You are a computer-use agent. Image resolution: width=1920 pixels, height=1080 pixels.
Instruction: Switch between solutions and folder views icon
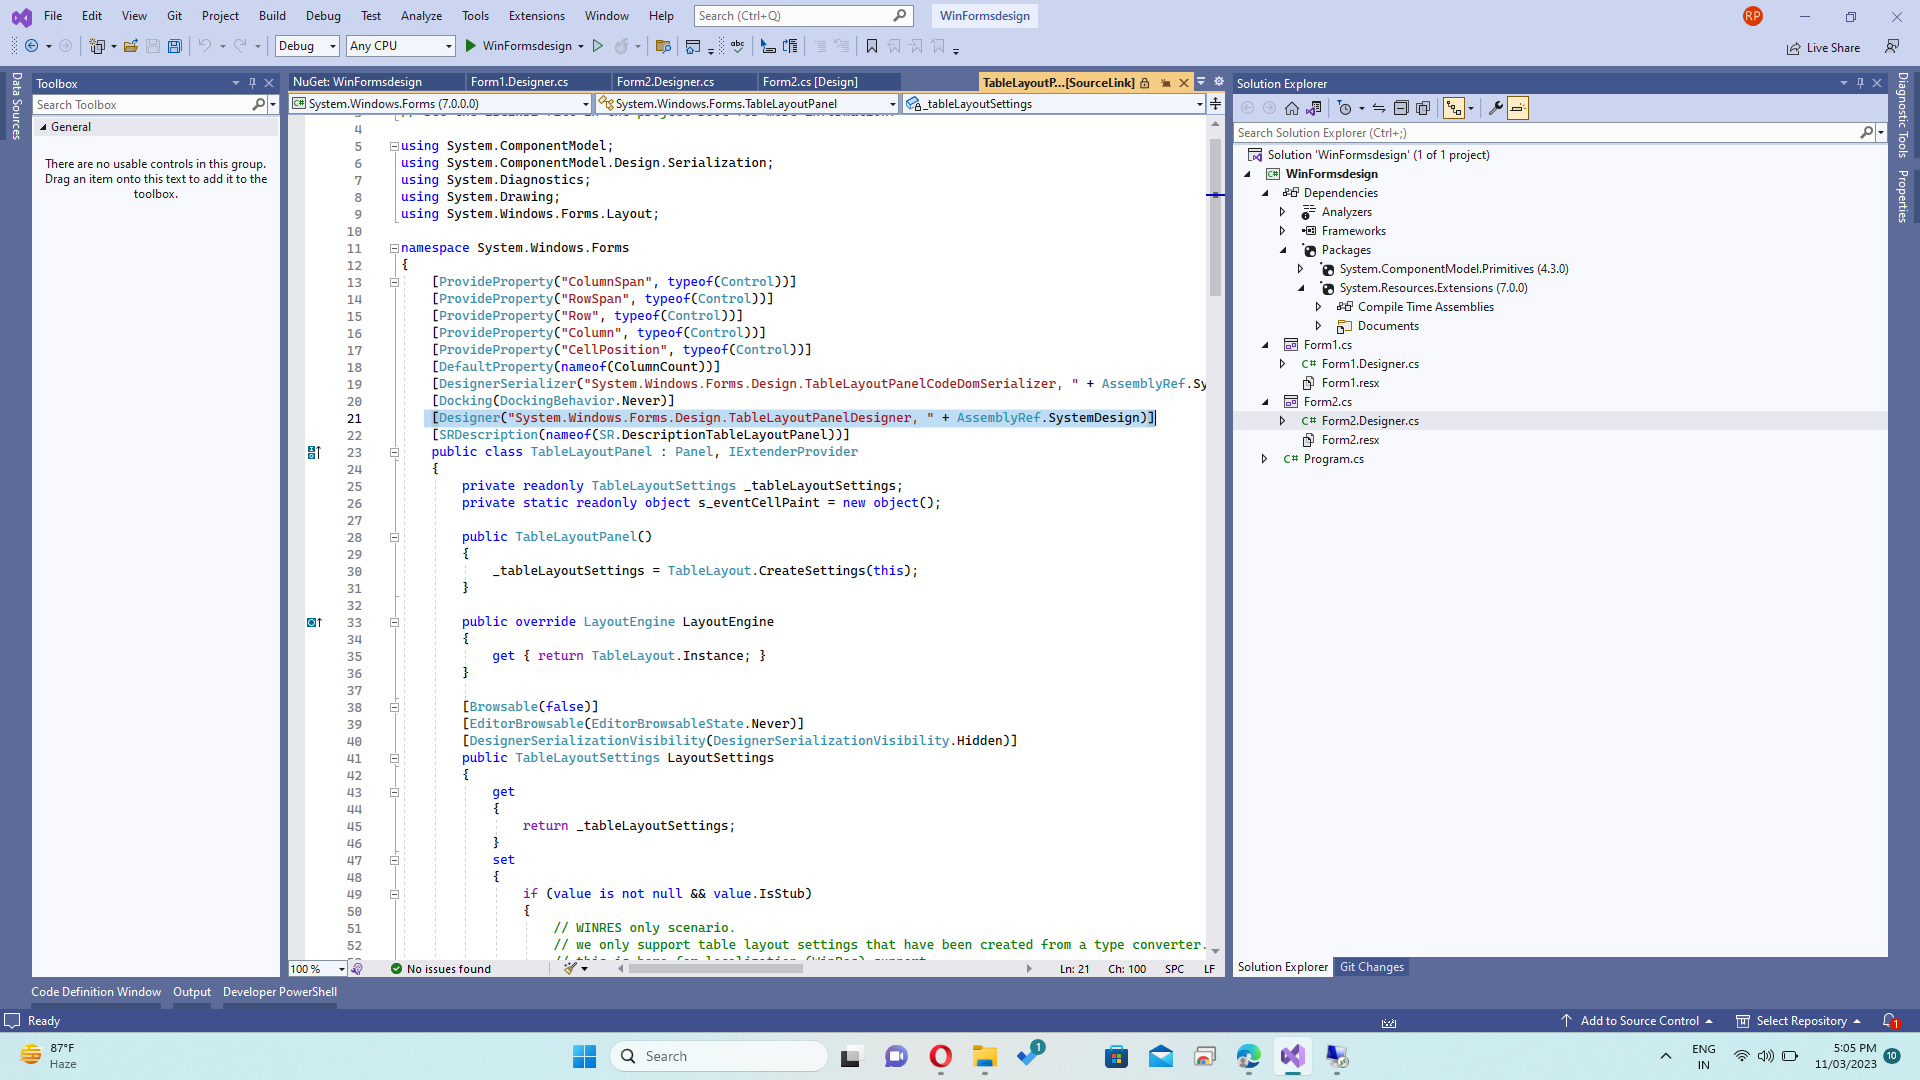pos(1314,108)
